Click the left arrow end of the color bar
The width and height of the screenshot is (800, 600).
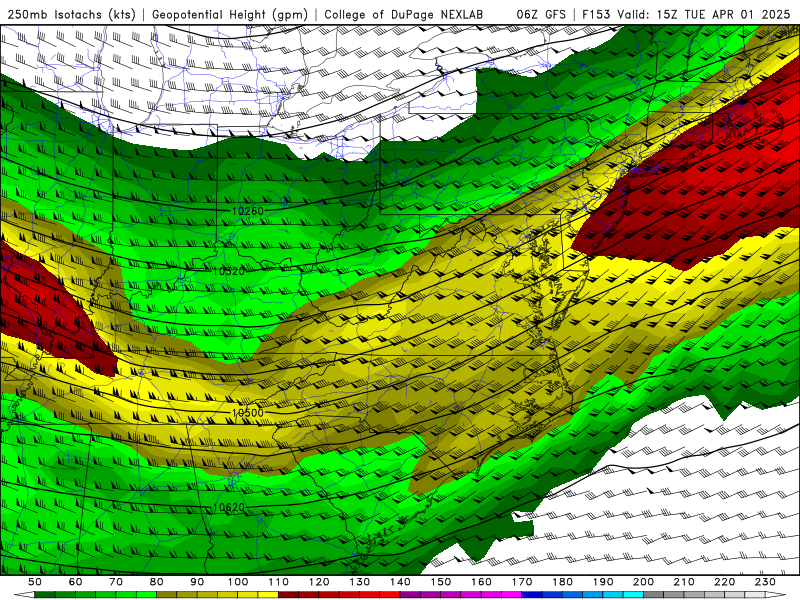tap(24, 595)
